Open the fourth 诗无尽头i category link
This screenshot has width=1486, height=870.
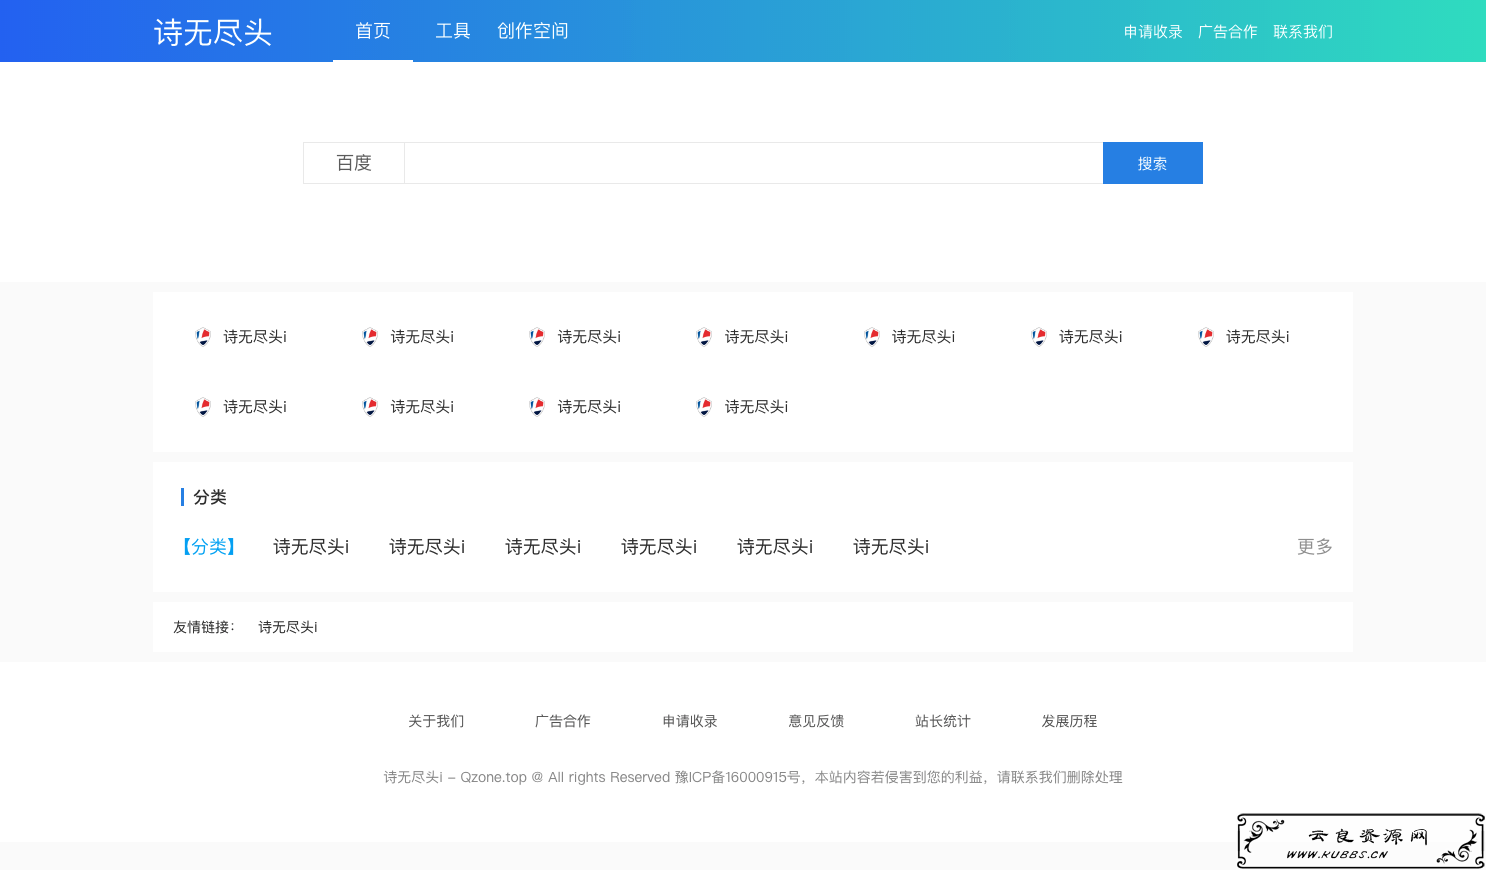click(659, 547)
